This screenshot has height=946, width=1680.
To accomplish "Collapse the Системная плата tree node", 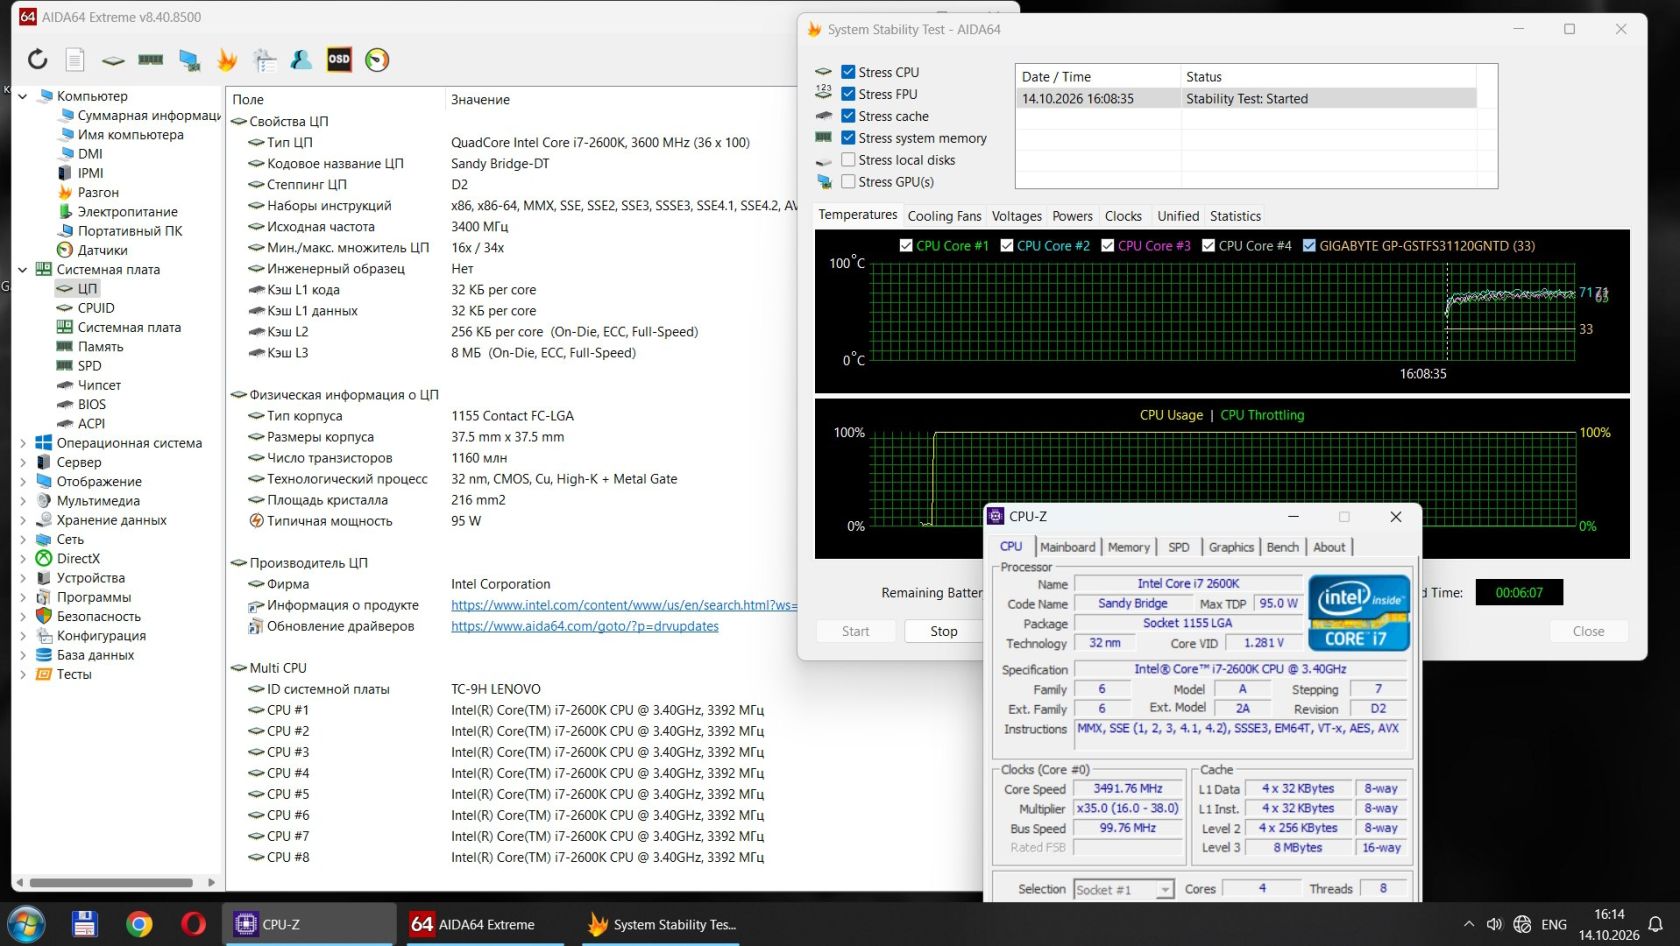I will click(x=22, y=270).
